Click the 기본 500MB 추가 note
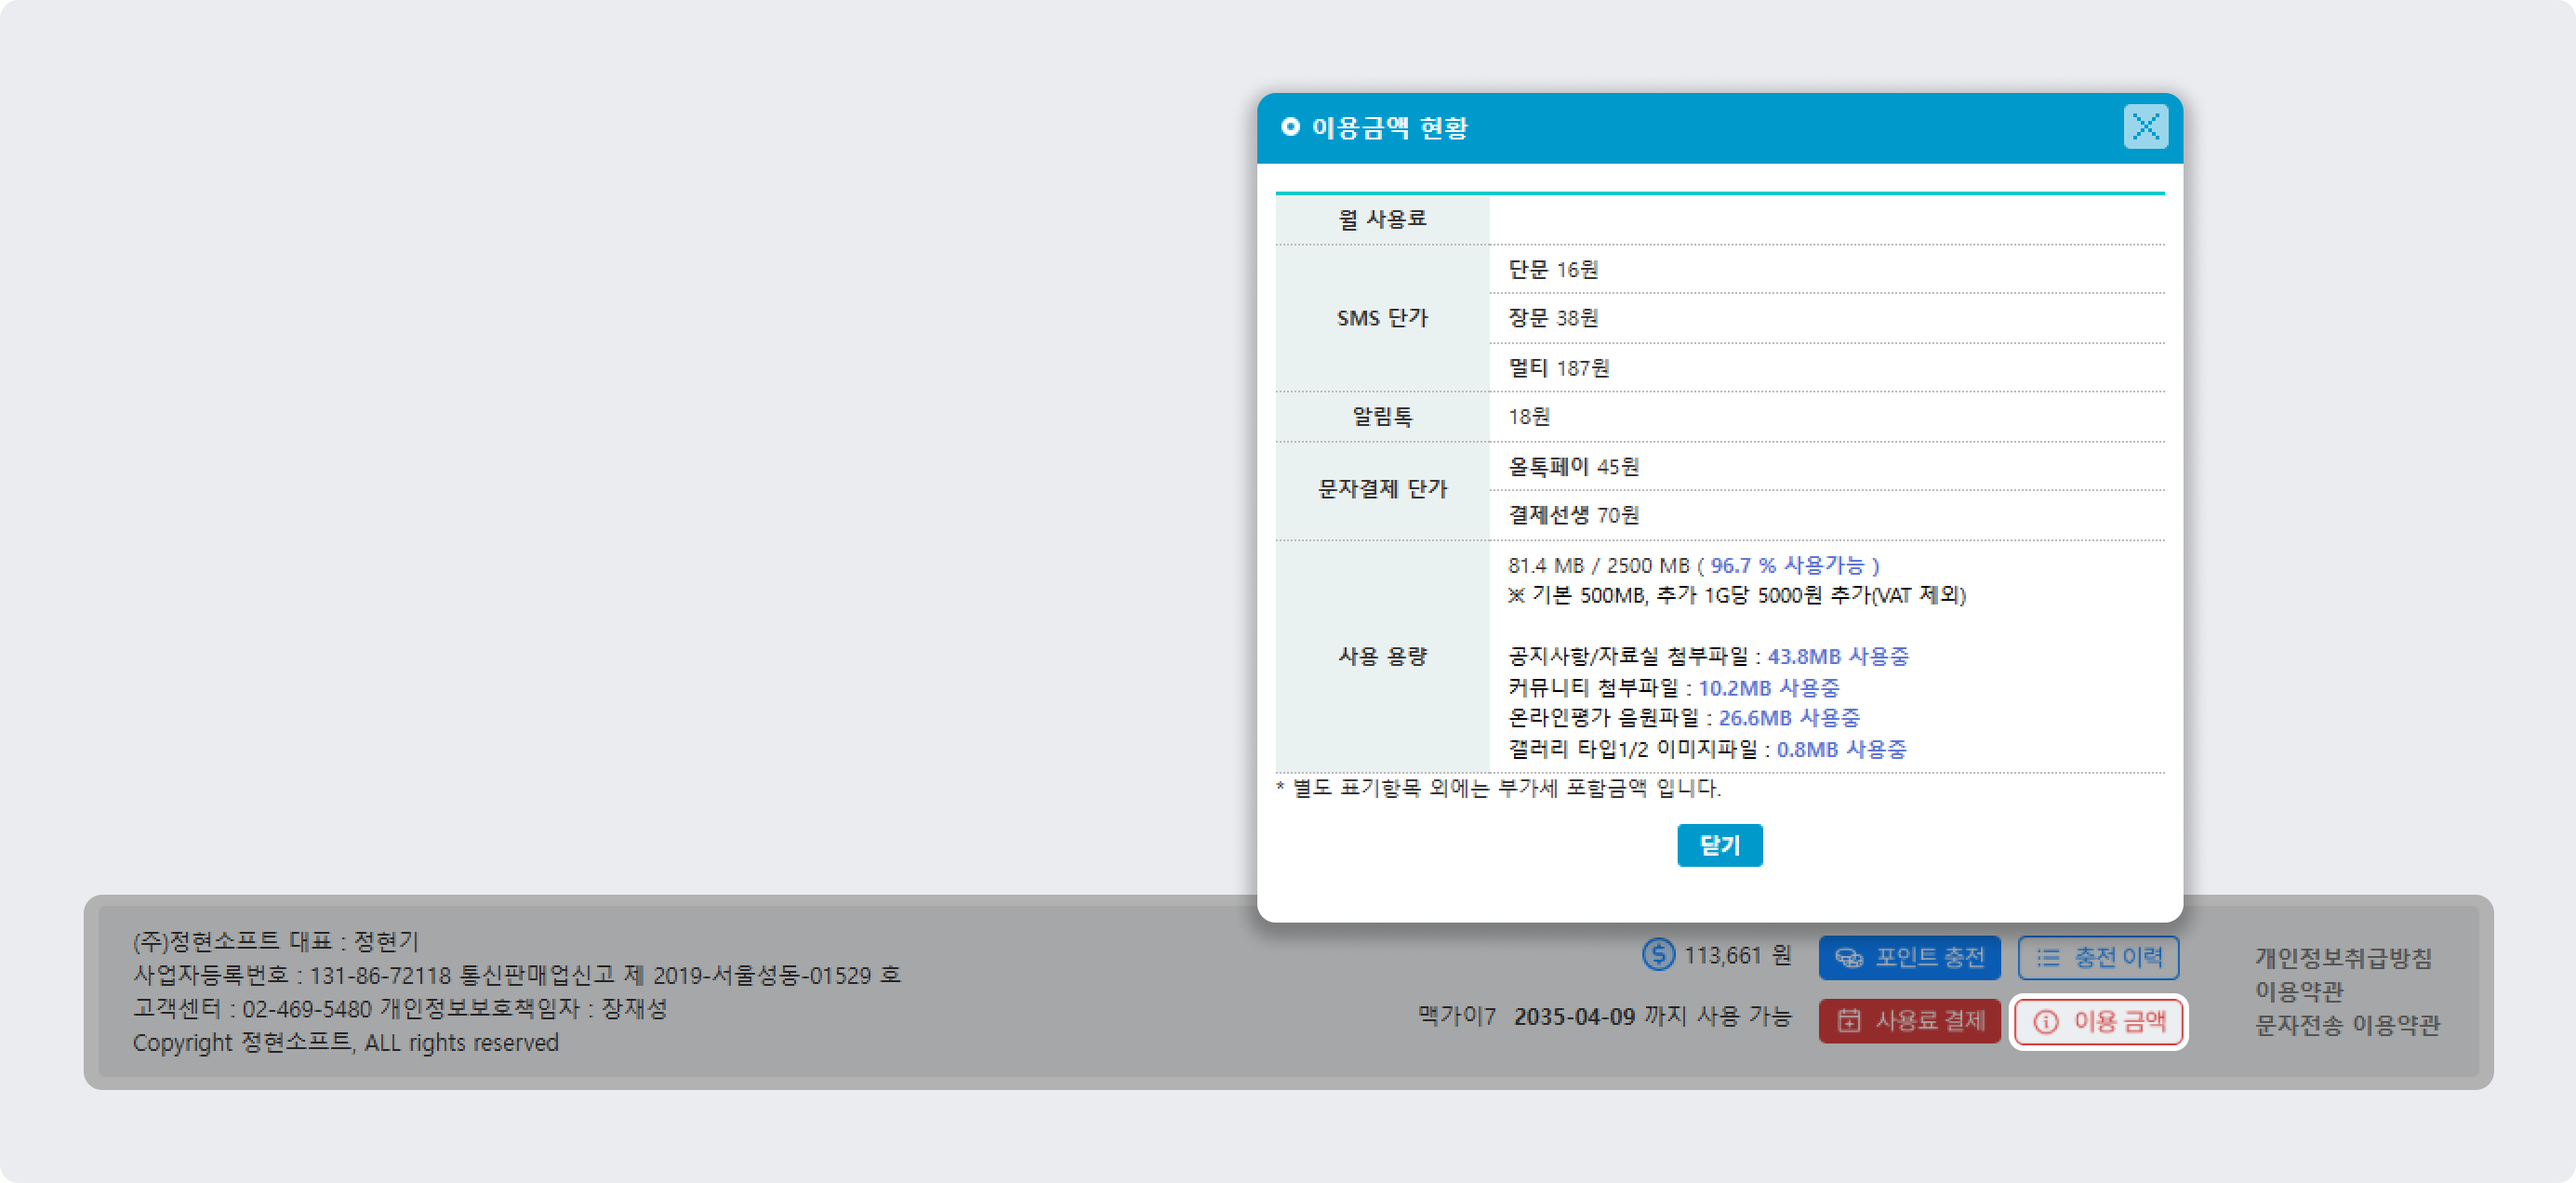Image resolution: width=2576 pixels, height=1183 pixels. pyautogui.click(x=1736, y=596)
